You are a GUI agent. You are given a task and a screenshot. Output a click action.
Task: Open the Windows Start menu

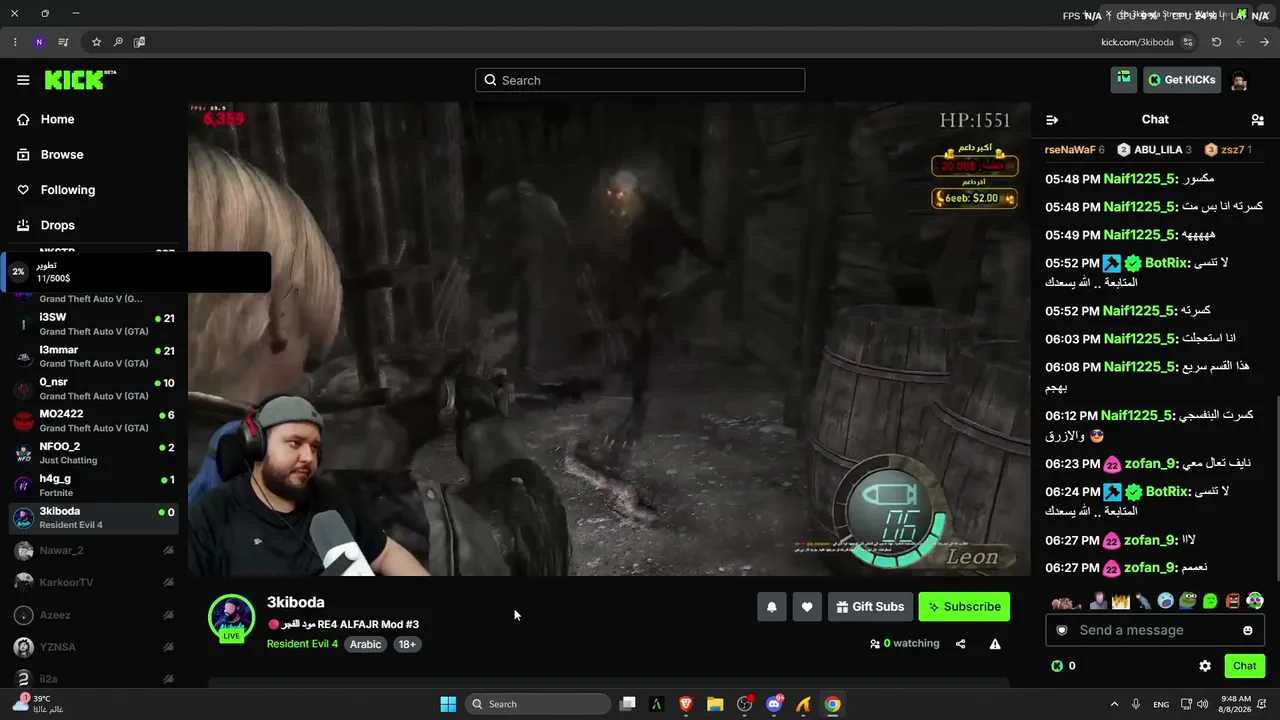[x=448, y=704]
